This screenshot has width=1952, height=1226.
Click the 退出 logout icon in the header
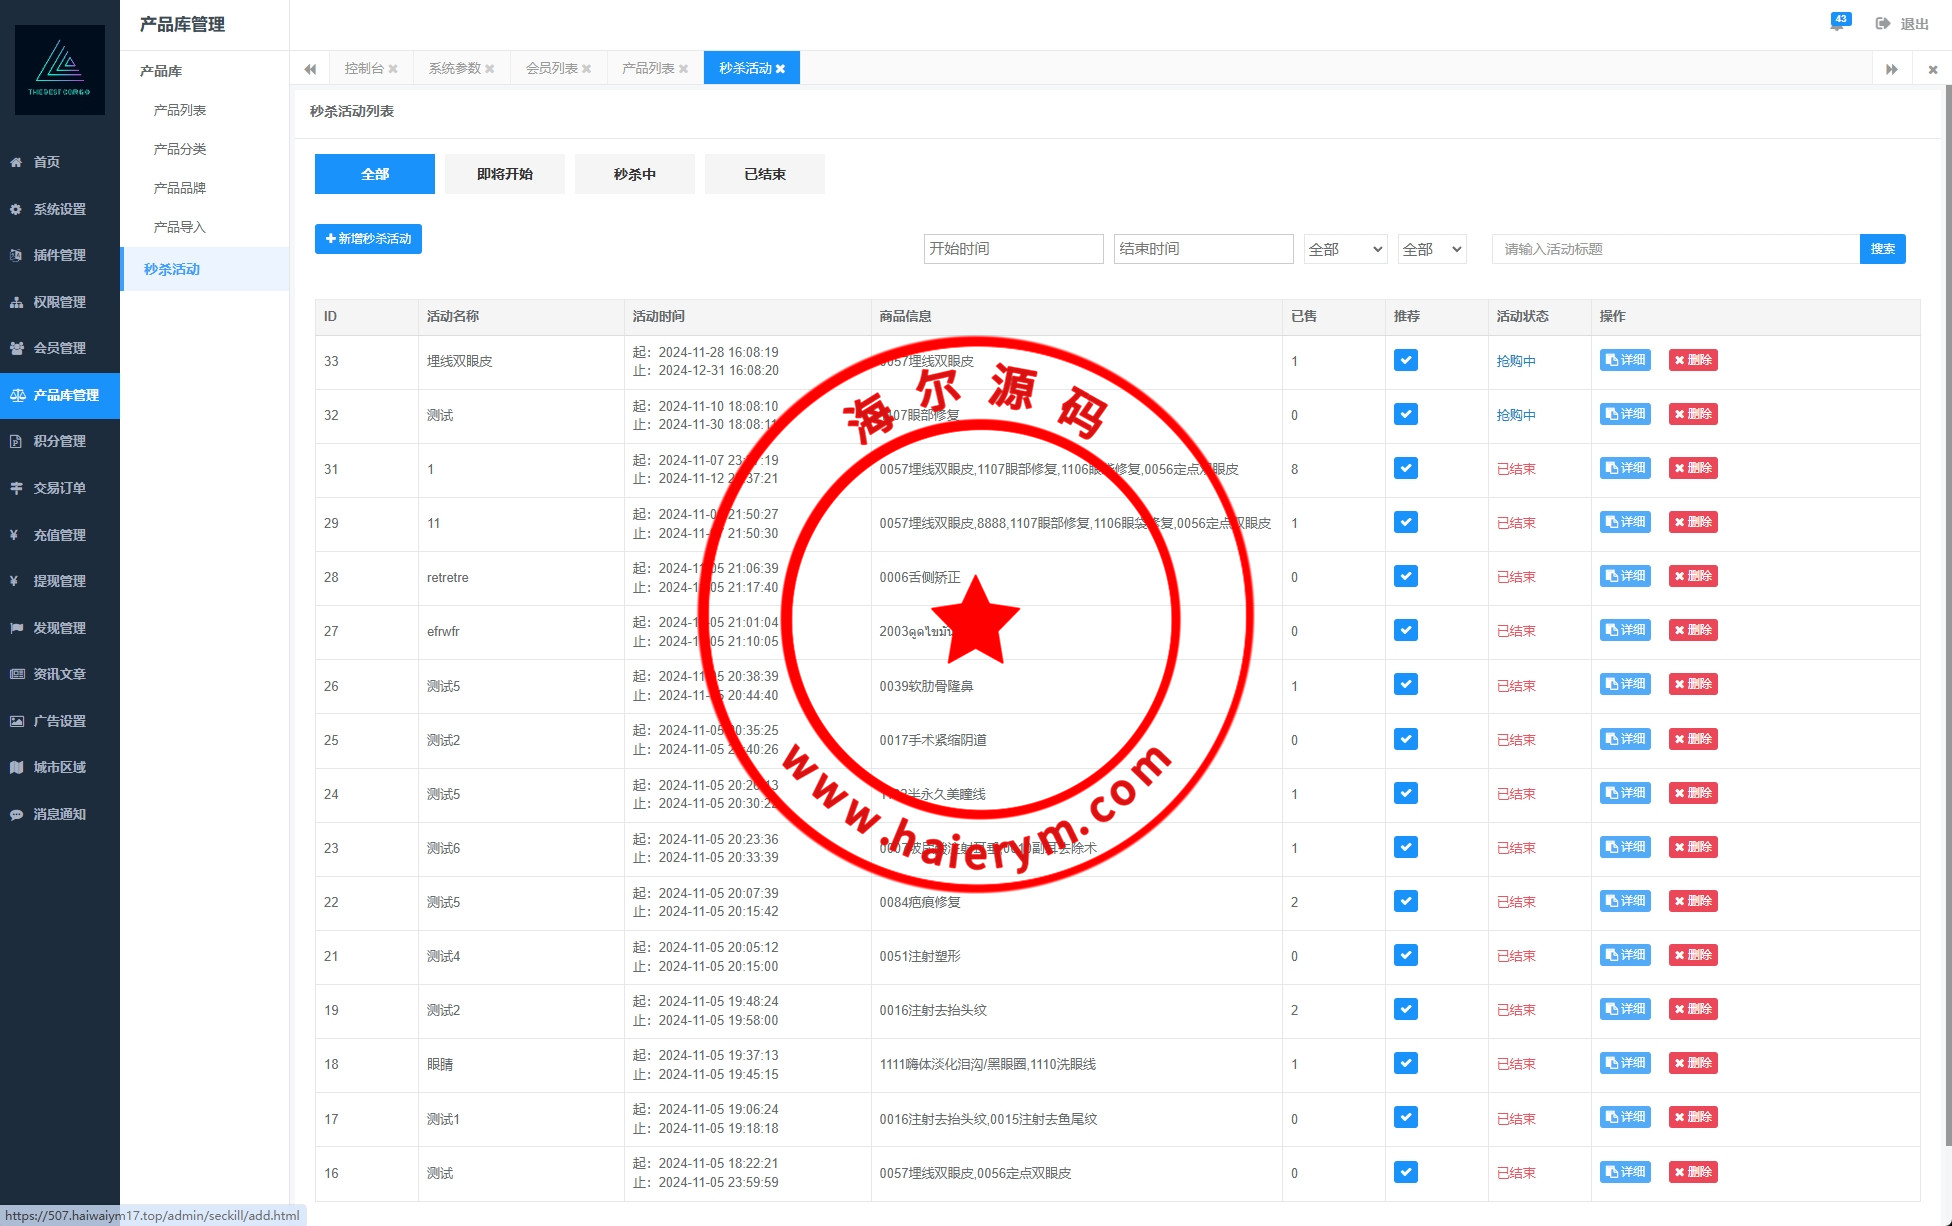(1883, 24)
